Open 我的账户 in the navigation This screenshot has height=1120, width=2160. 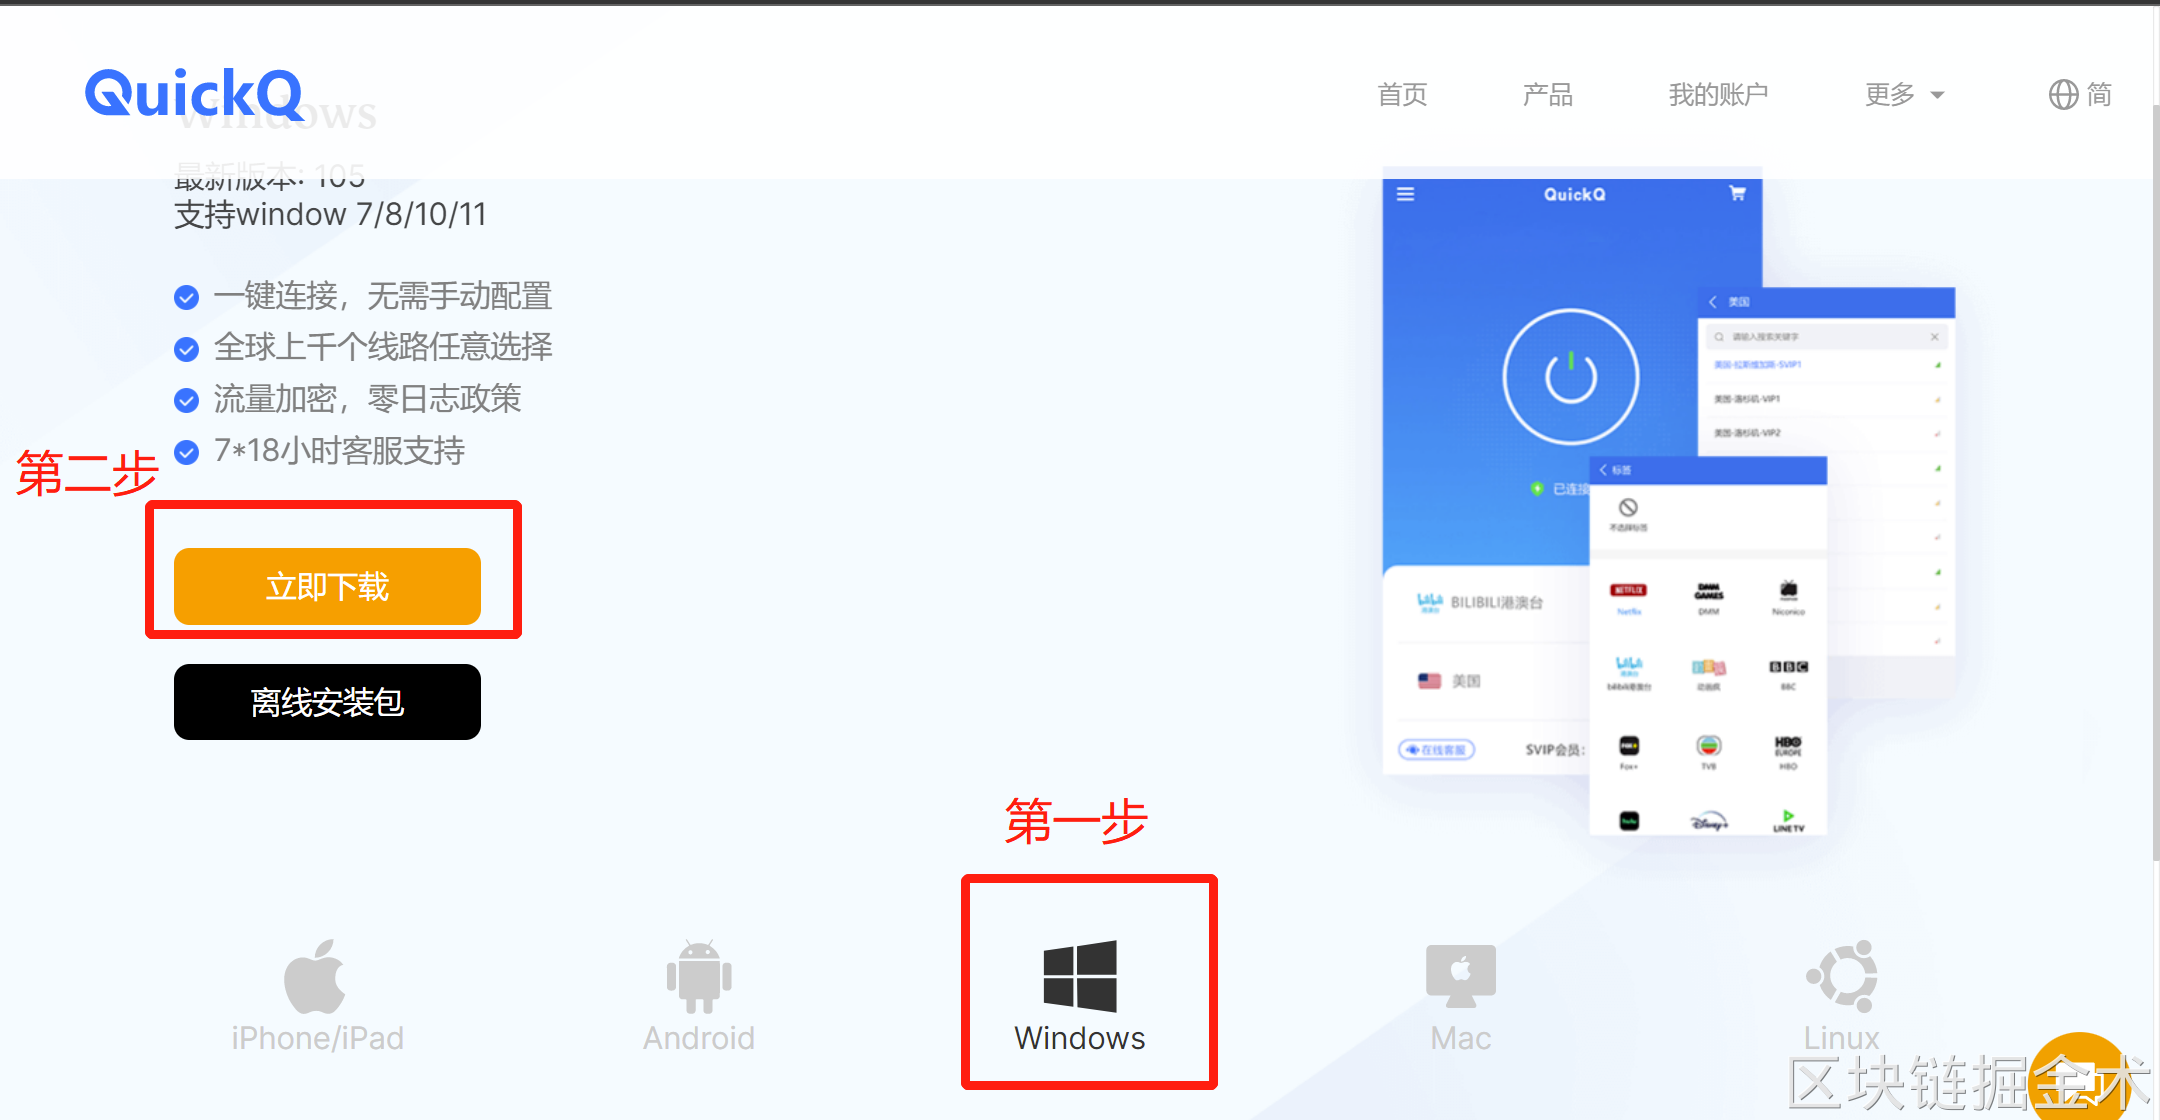tap(1718, 95)
